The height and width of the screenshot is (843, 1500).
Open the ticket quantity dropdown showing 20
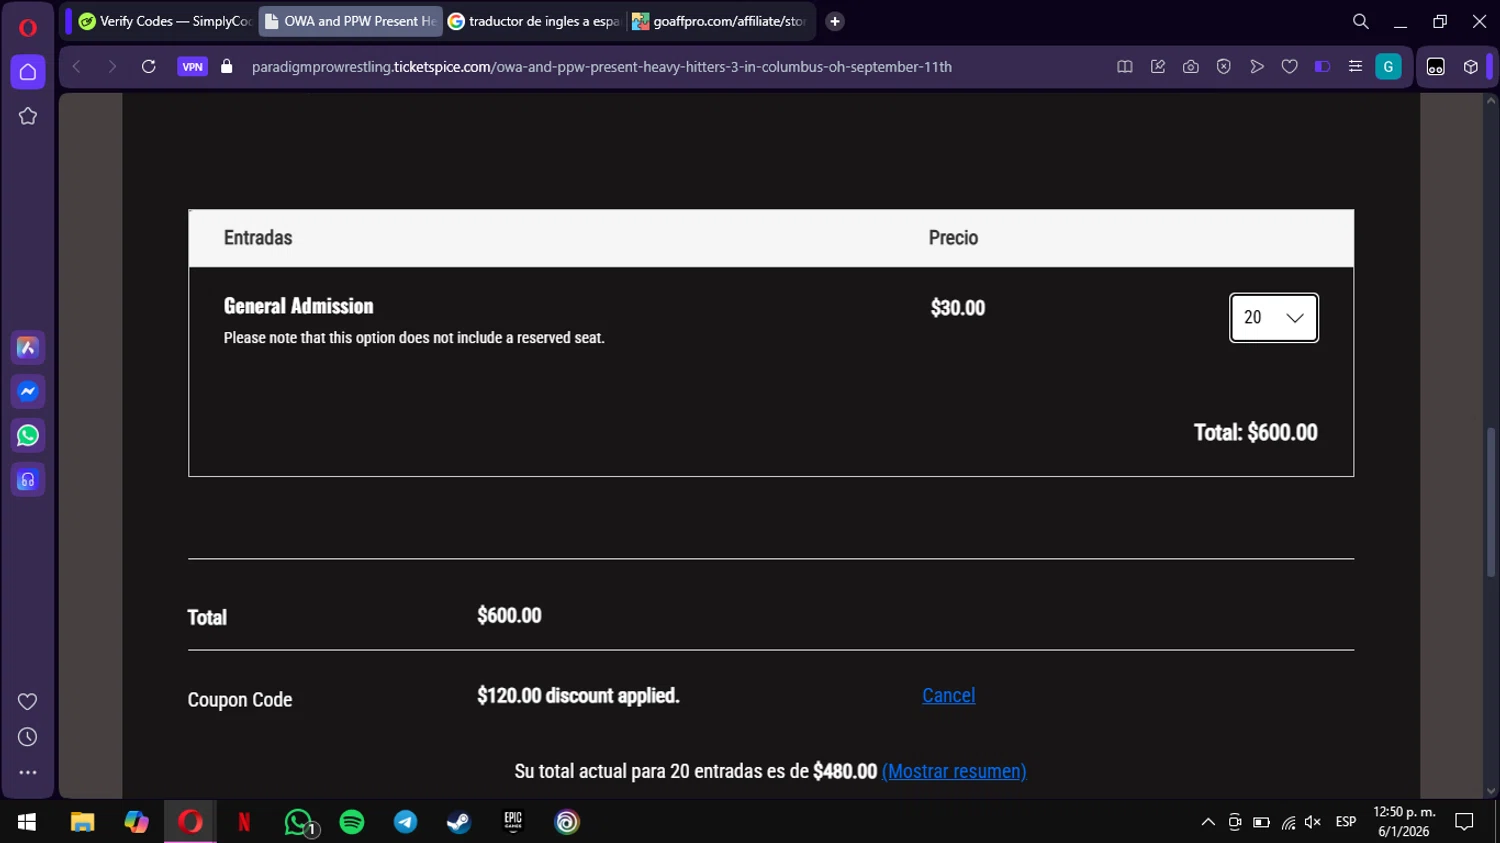(x=1274, y=318)
